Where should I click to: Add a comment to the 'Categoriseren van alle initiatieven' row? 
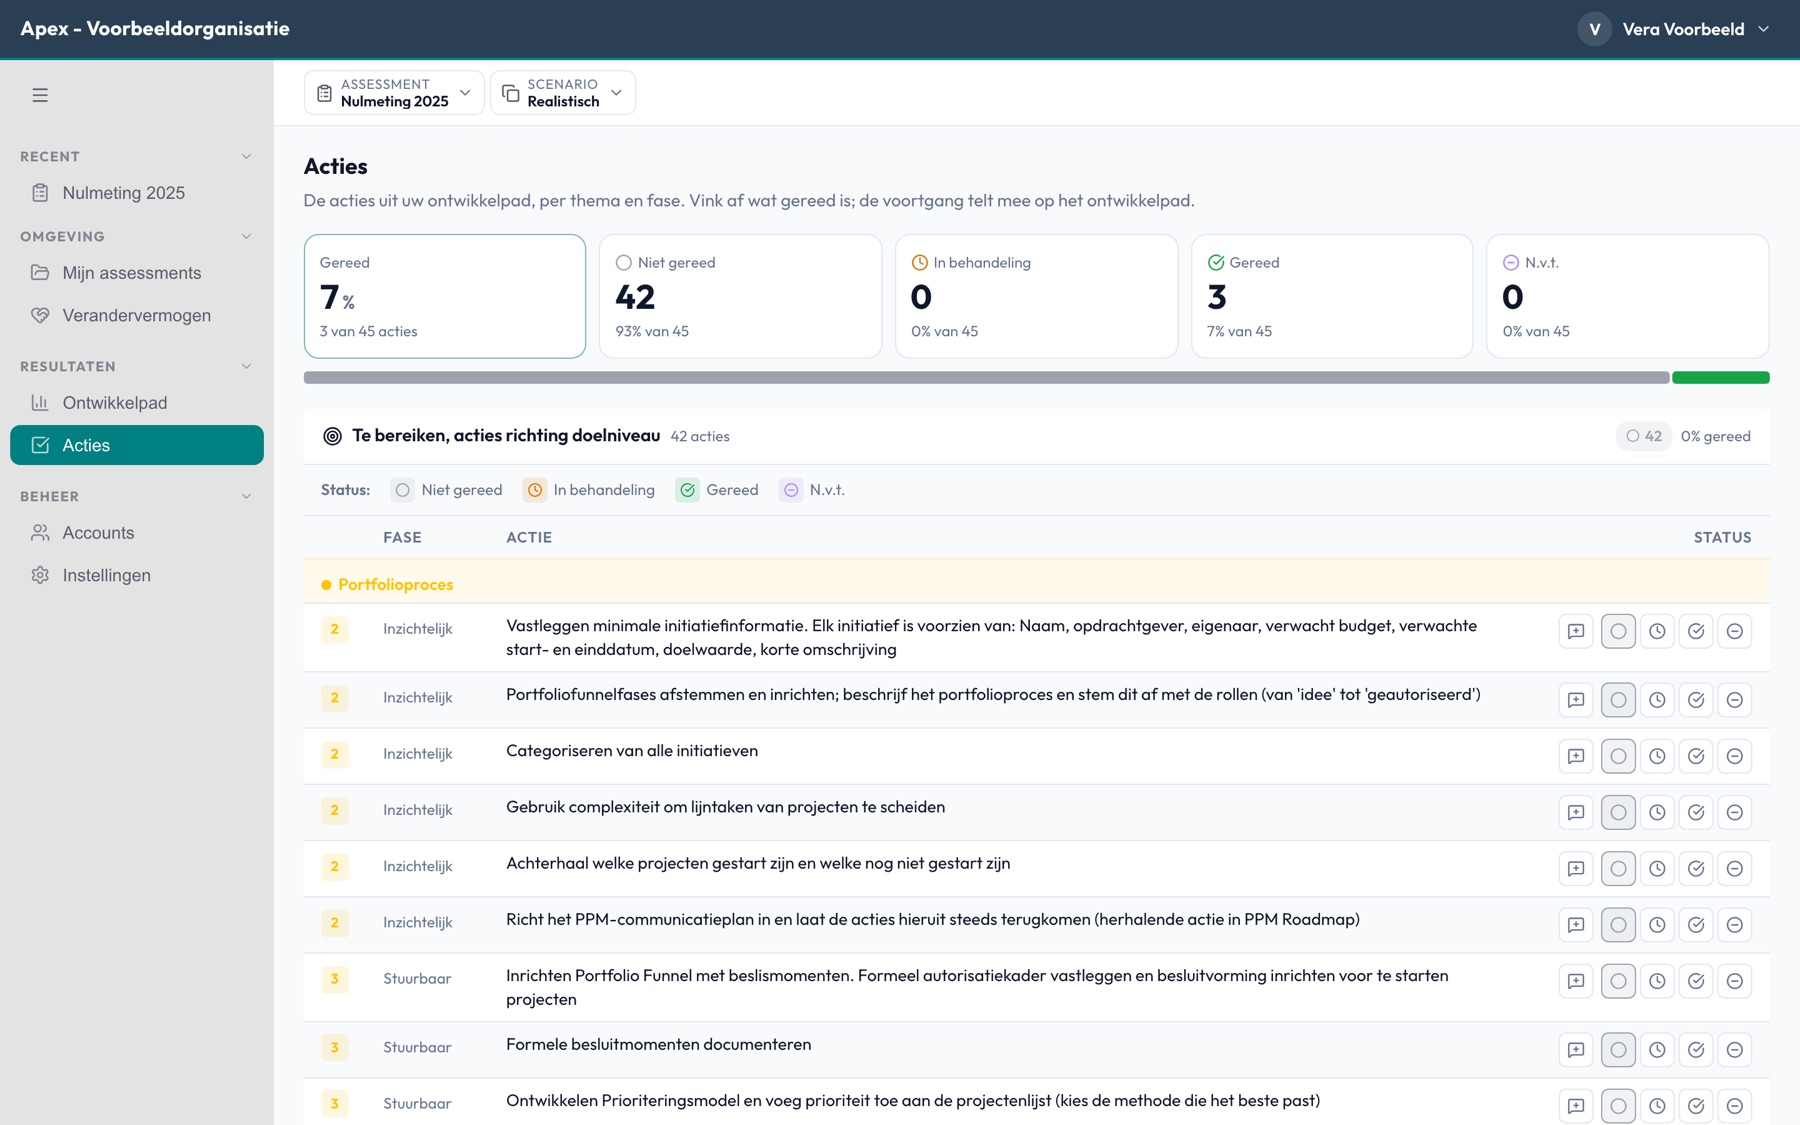coord(1576,756)
